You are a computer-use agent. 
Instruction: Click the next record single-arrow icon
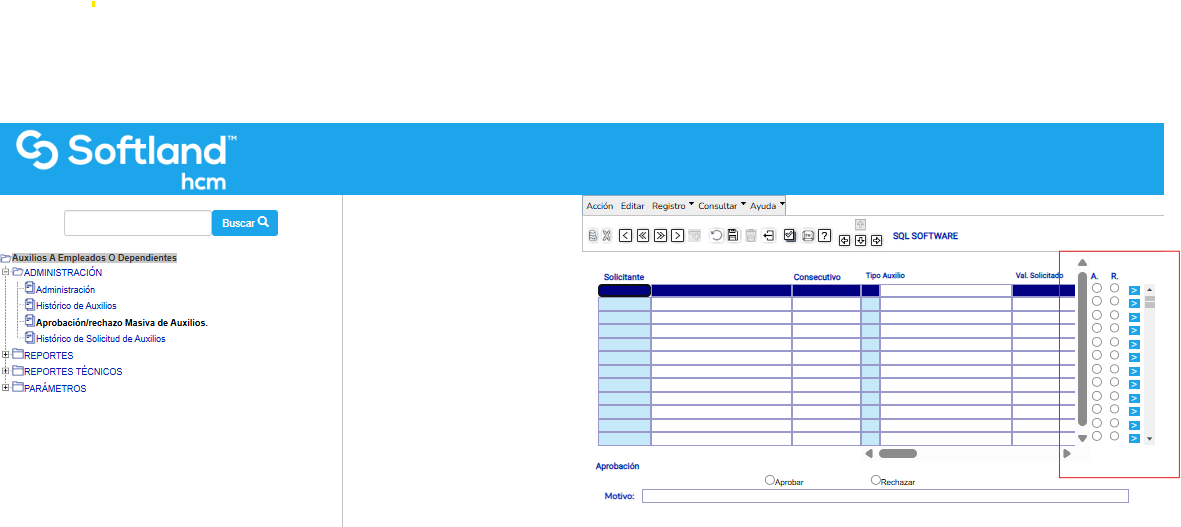pyautogui.click(x=678, y=236)
